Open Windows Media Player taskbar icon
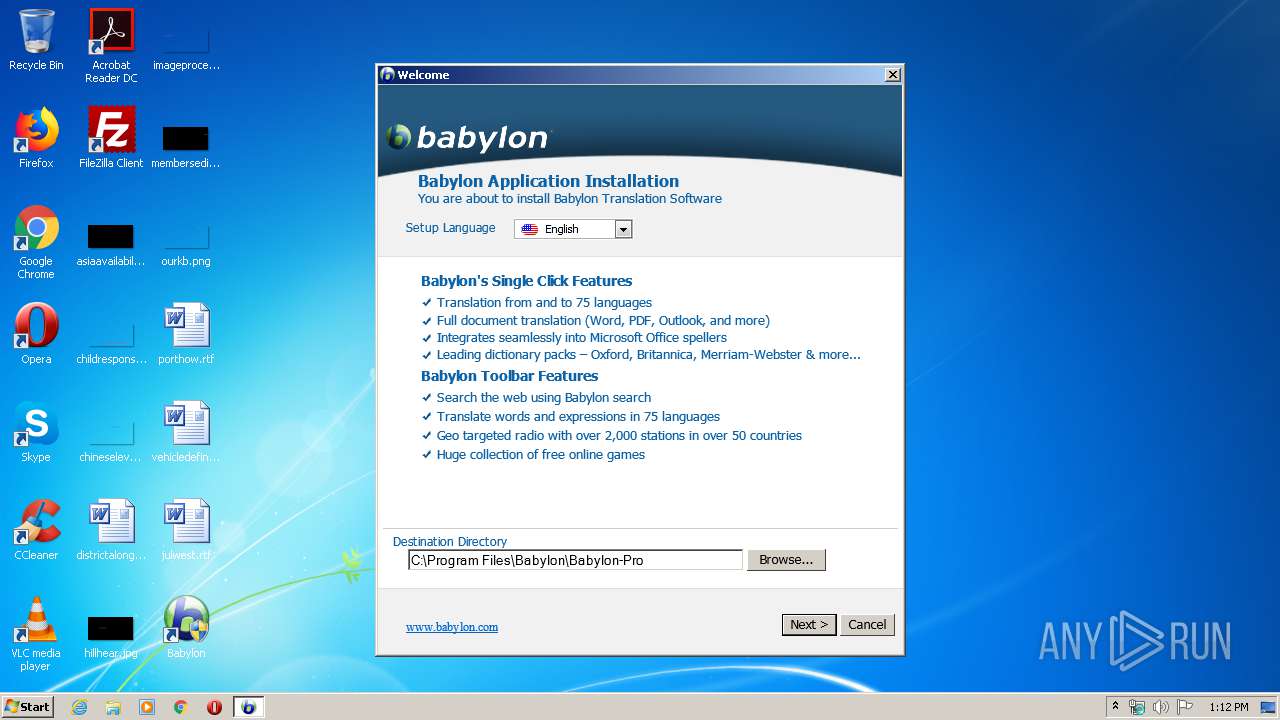This screenshot has height=720, width=1280. (x=147, y=707)
